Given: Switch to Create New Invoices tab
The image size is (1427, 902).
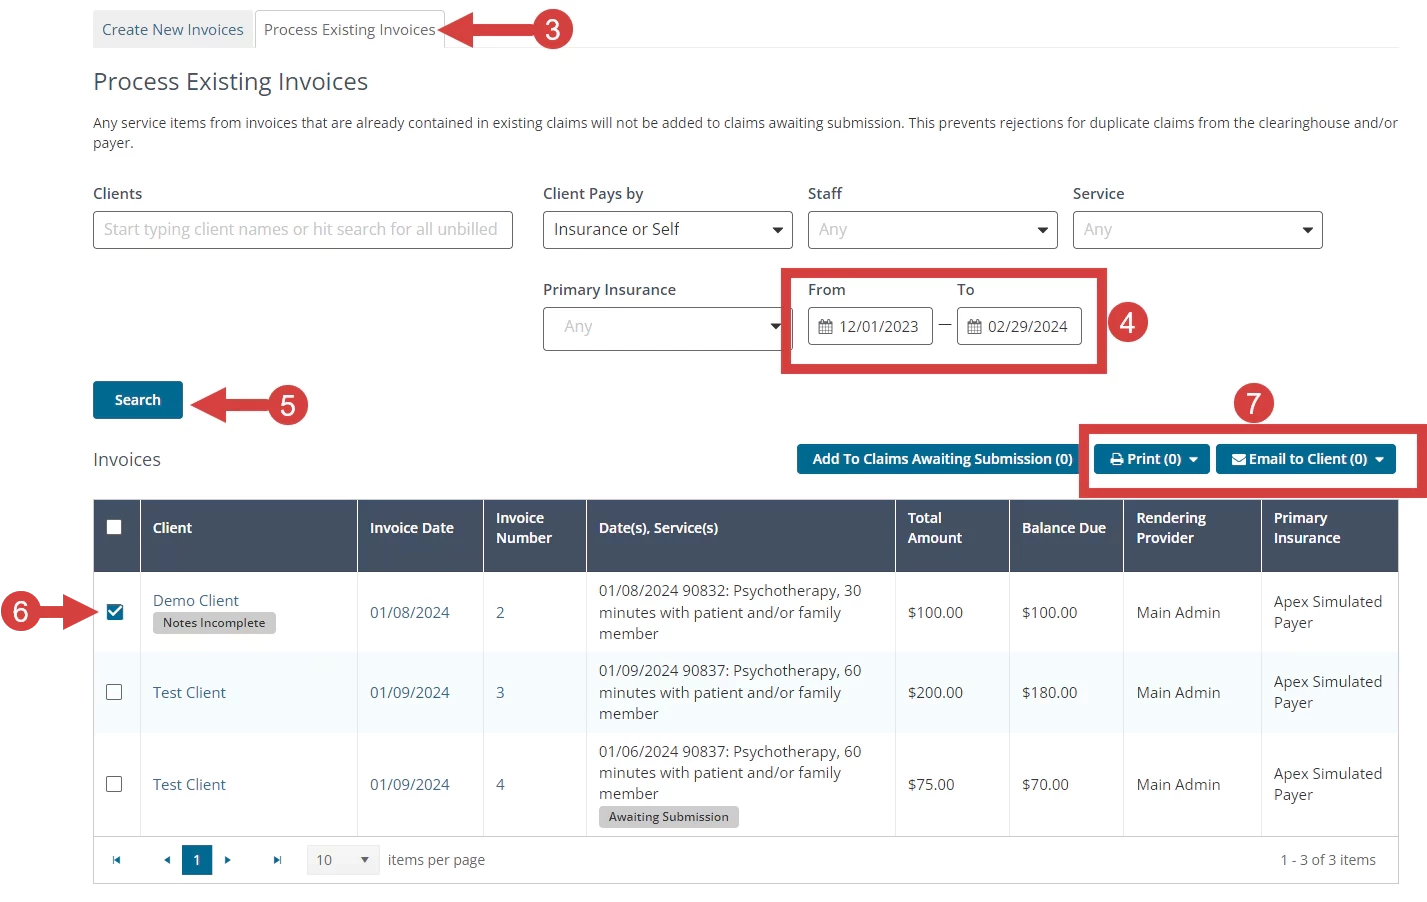Looking at the screenshot, I should pyautogui.click(x=173, y=29).
